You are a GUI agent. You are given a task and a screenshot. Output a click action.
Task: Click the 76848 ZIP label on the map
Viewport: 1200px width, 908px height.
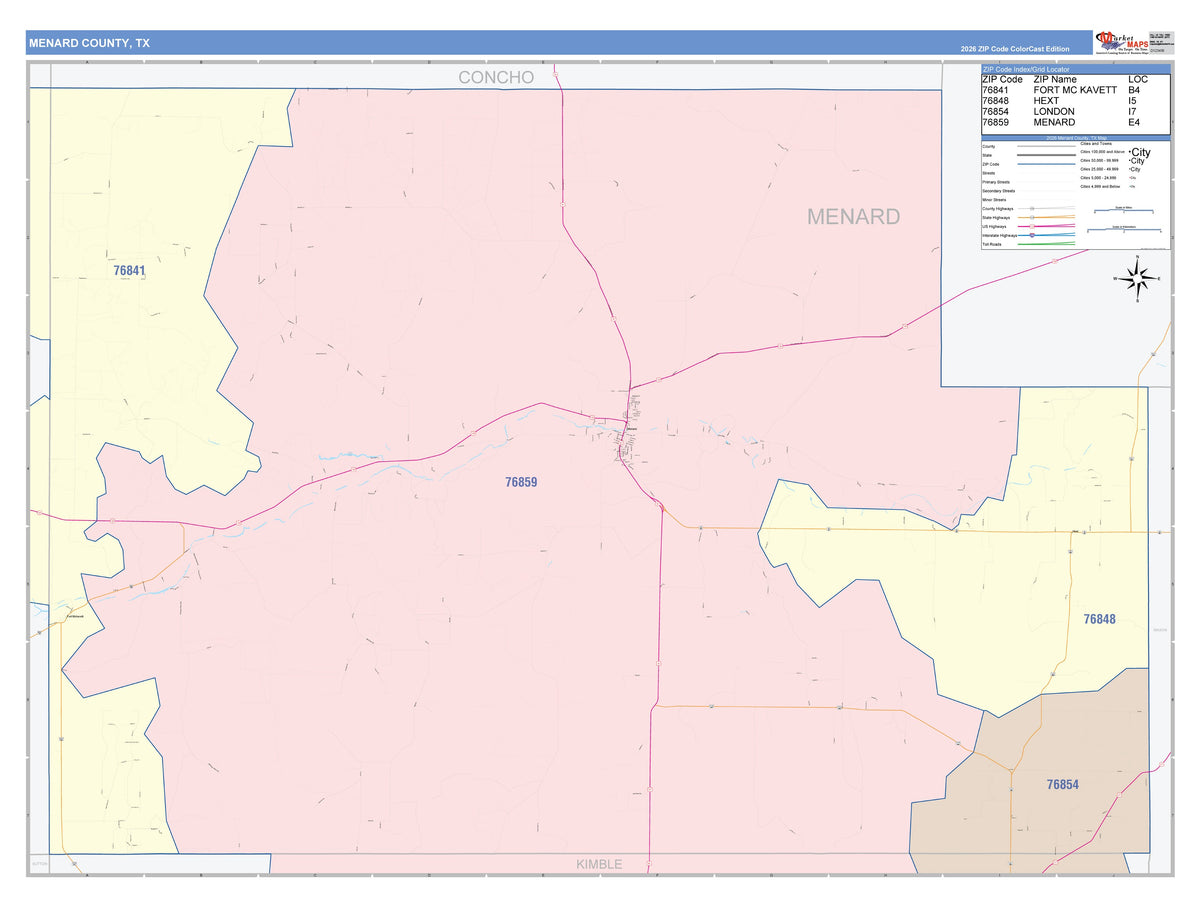coord(1099,619)
